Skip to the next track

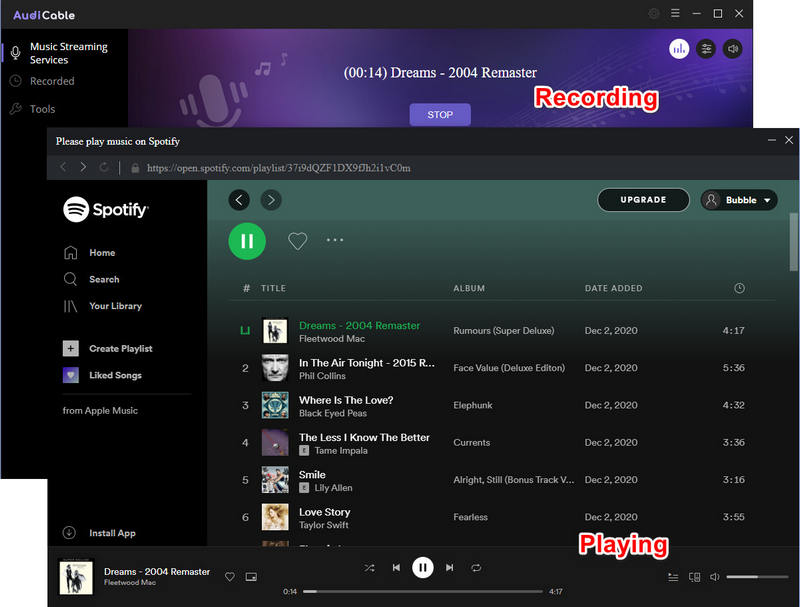(x=449, y=567)
